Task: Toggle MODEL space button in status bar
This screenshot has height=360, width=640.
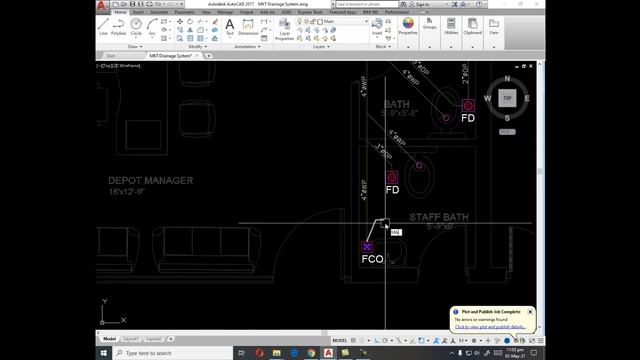Action: pyautogui.click(x=340, y=340)
